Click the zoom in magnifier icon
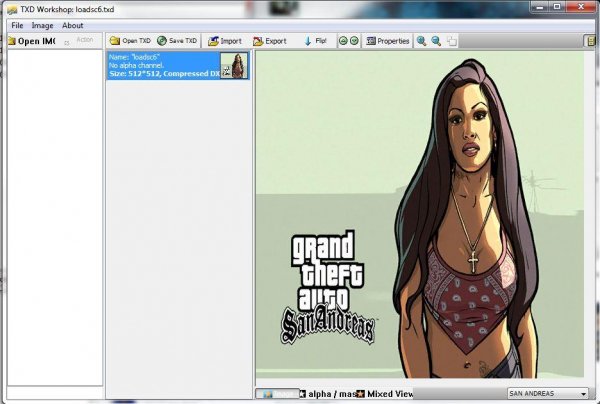The height and width of the screenshot is (404, 600). click(x=422, y=41)
